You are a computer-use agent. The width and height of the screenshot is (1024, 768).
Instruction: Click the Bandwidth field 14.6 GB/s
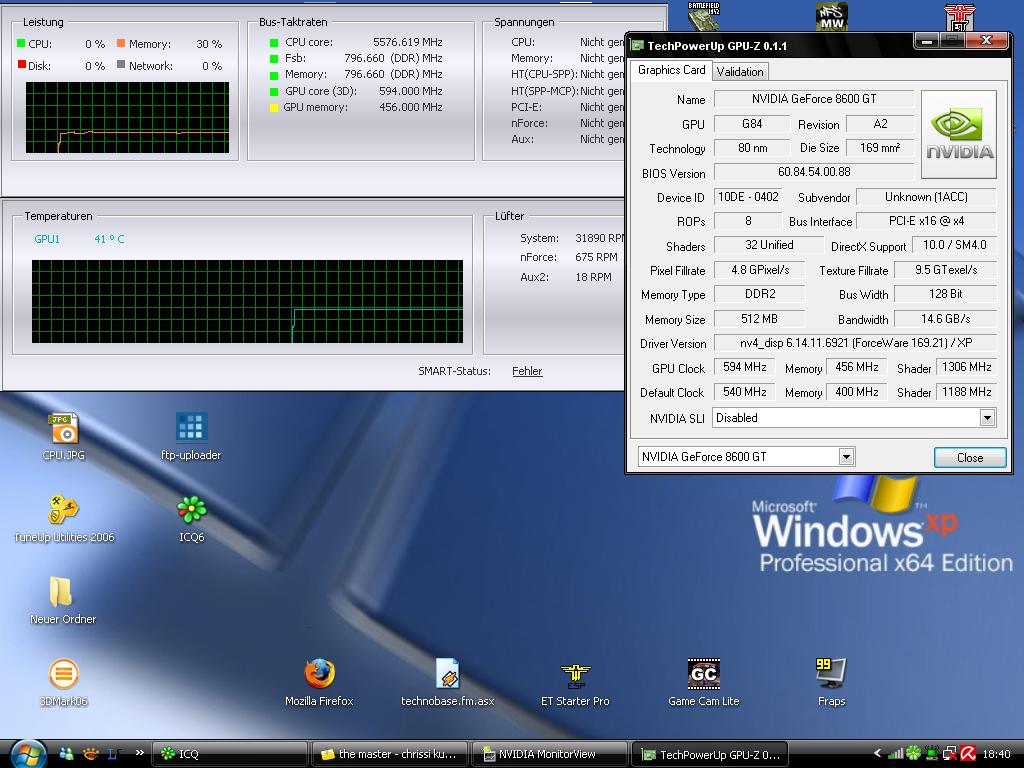point(946,319)
